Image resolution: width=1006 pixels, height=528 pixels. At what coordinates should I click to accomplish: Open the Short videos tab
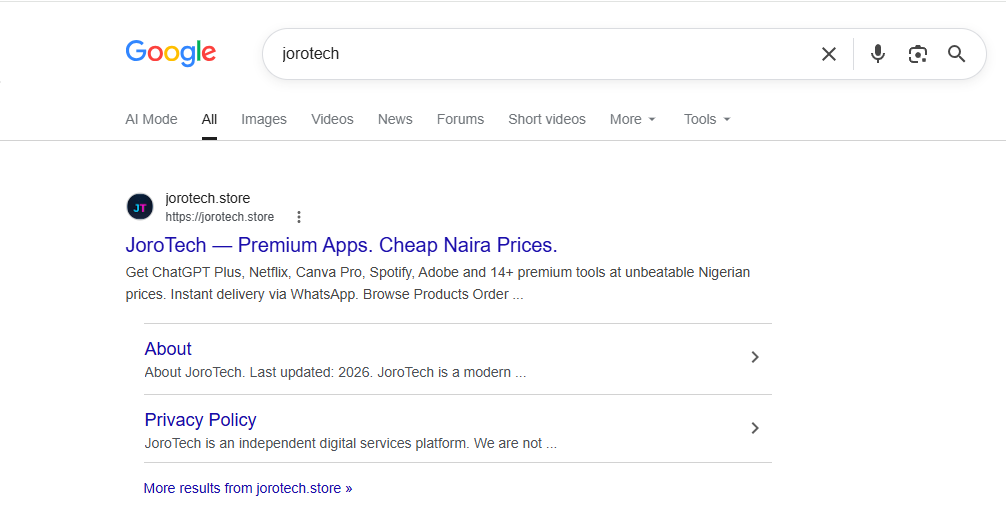(x=547, y=119)
